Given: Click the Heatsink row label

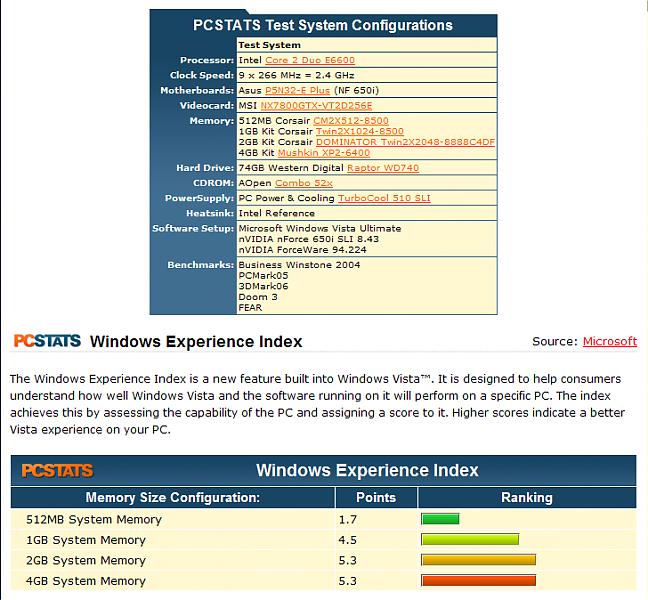Looking at the screenshot, I should [210, 214].
